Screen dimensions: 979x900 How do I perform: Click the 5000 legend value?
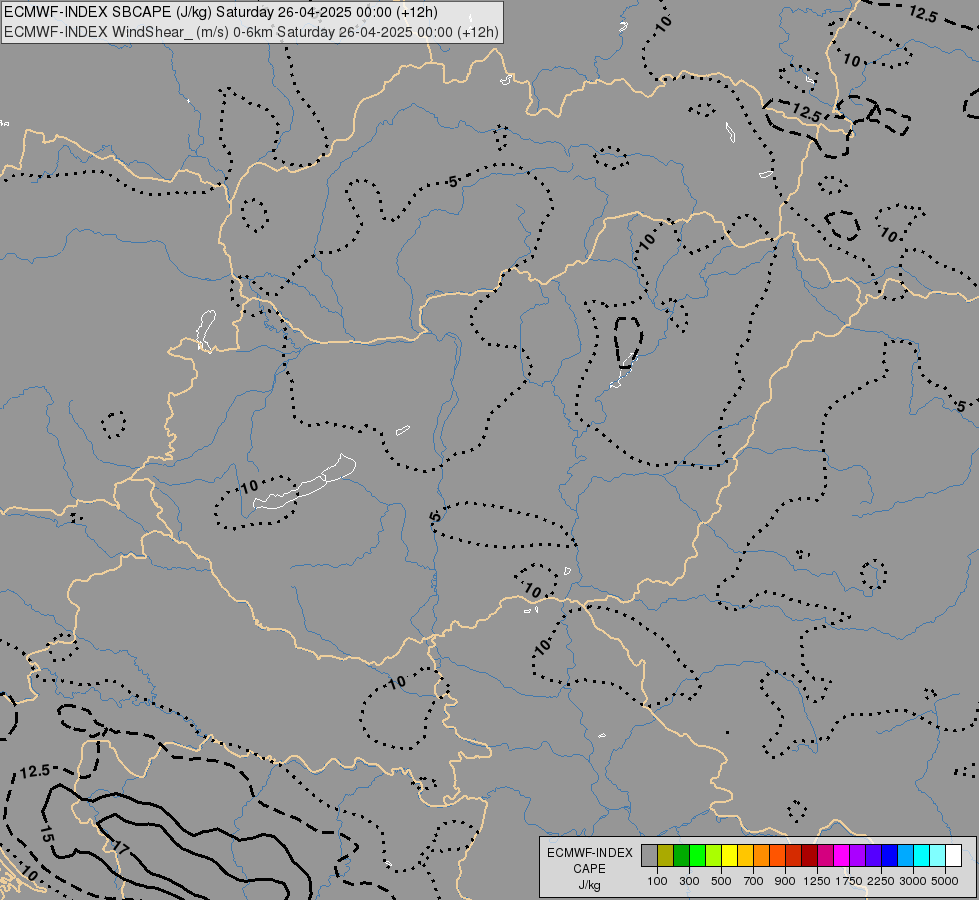(945, 881)
